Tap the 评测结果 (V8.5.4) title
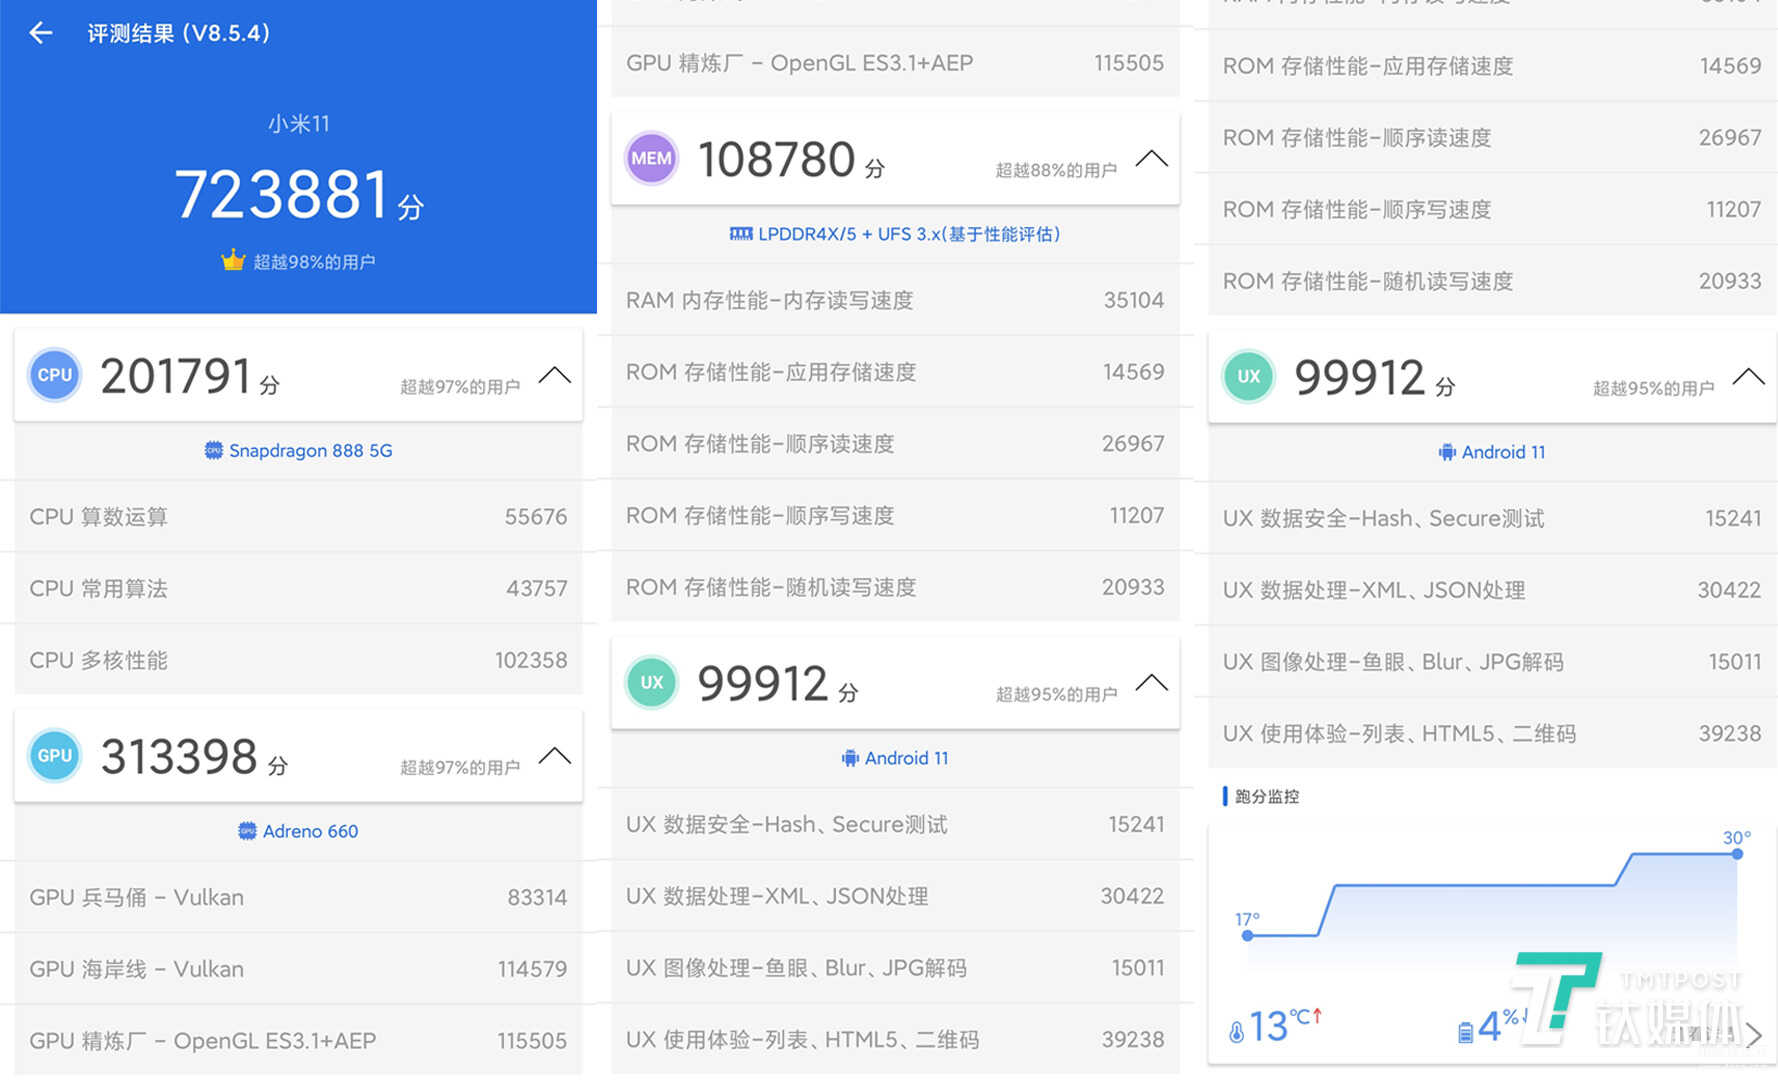The width and height of the screenshot is (1778, 1080). 178,33
